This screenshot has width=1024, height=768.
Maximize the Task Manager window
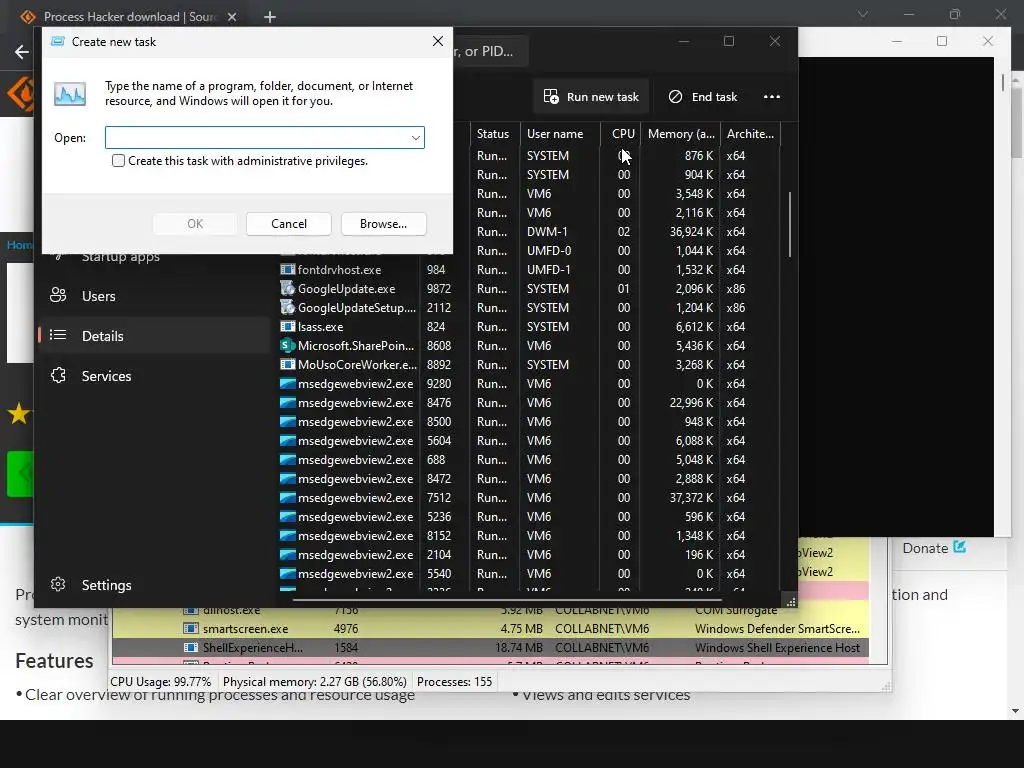coord(729,41)
